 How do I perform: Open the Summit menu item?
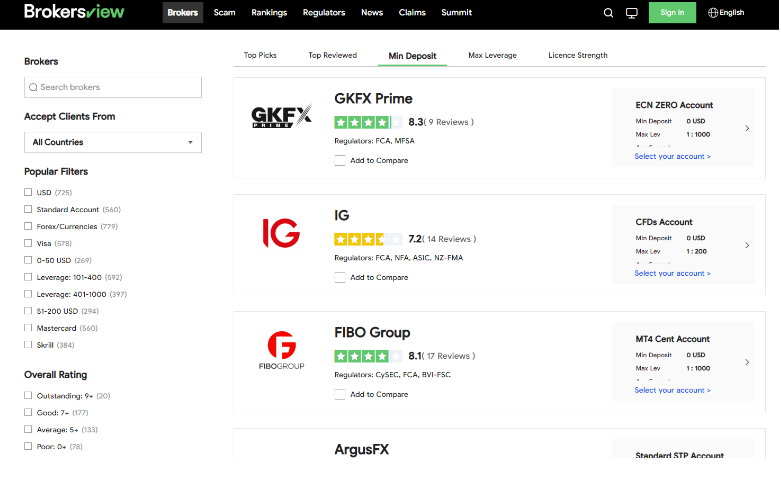point(456,12)
